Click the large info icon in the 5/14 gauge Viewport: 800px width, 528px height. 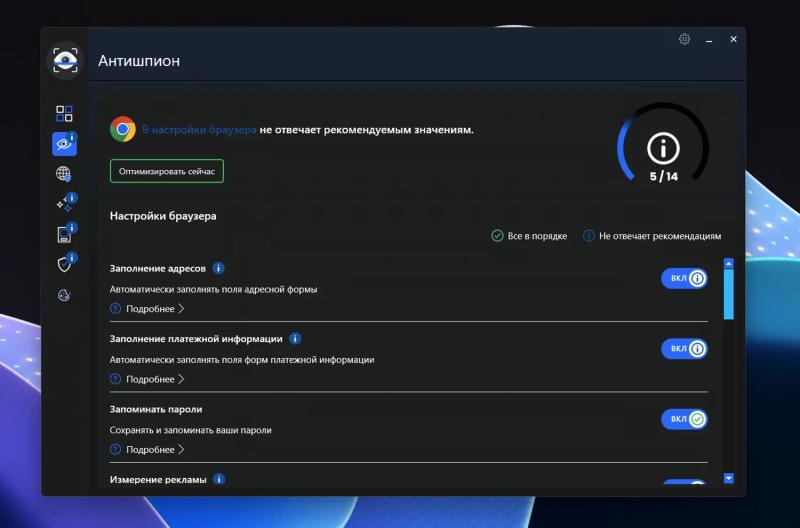point(663,148)
